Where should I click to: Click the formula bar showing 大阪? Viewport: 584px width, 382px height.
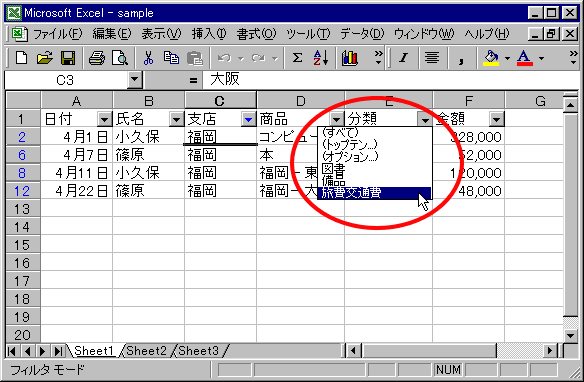tap(391, 80)
